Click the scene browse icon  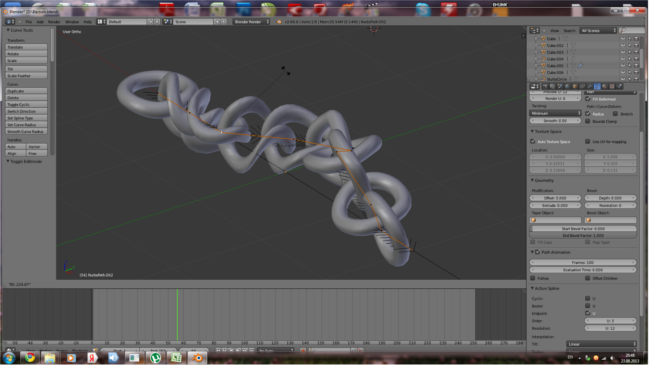coord(168,22)
